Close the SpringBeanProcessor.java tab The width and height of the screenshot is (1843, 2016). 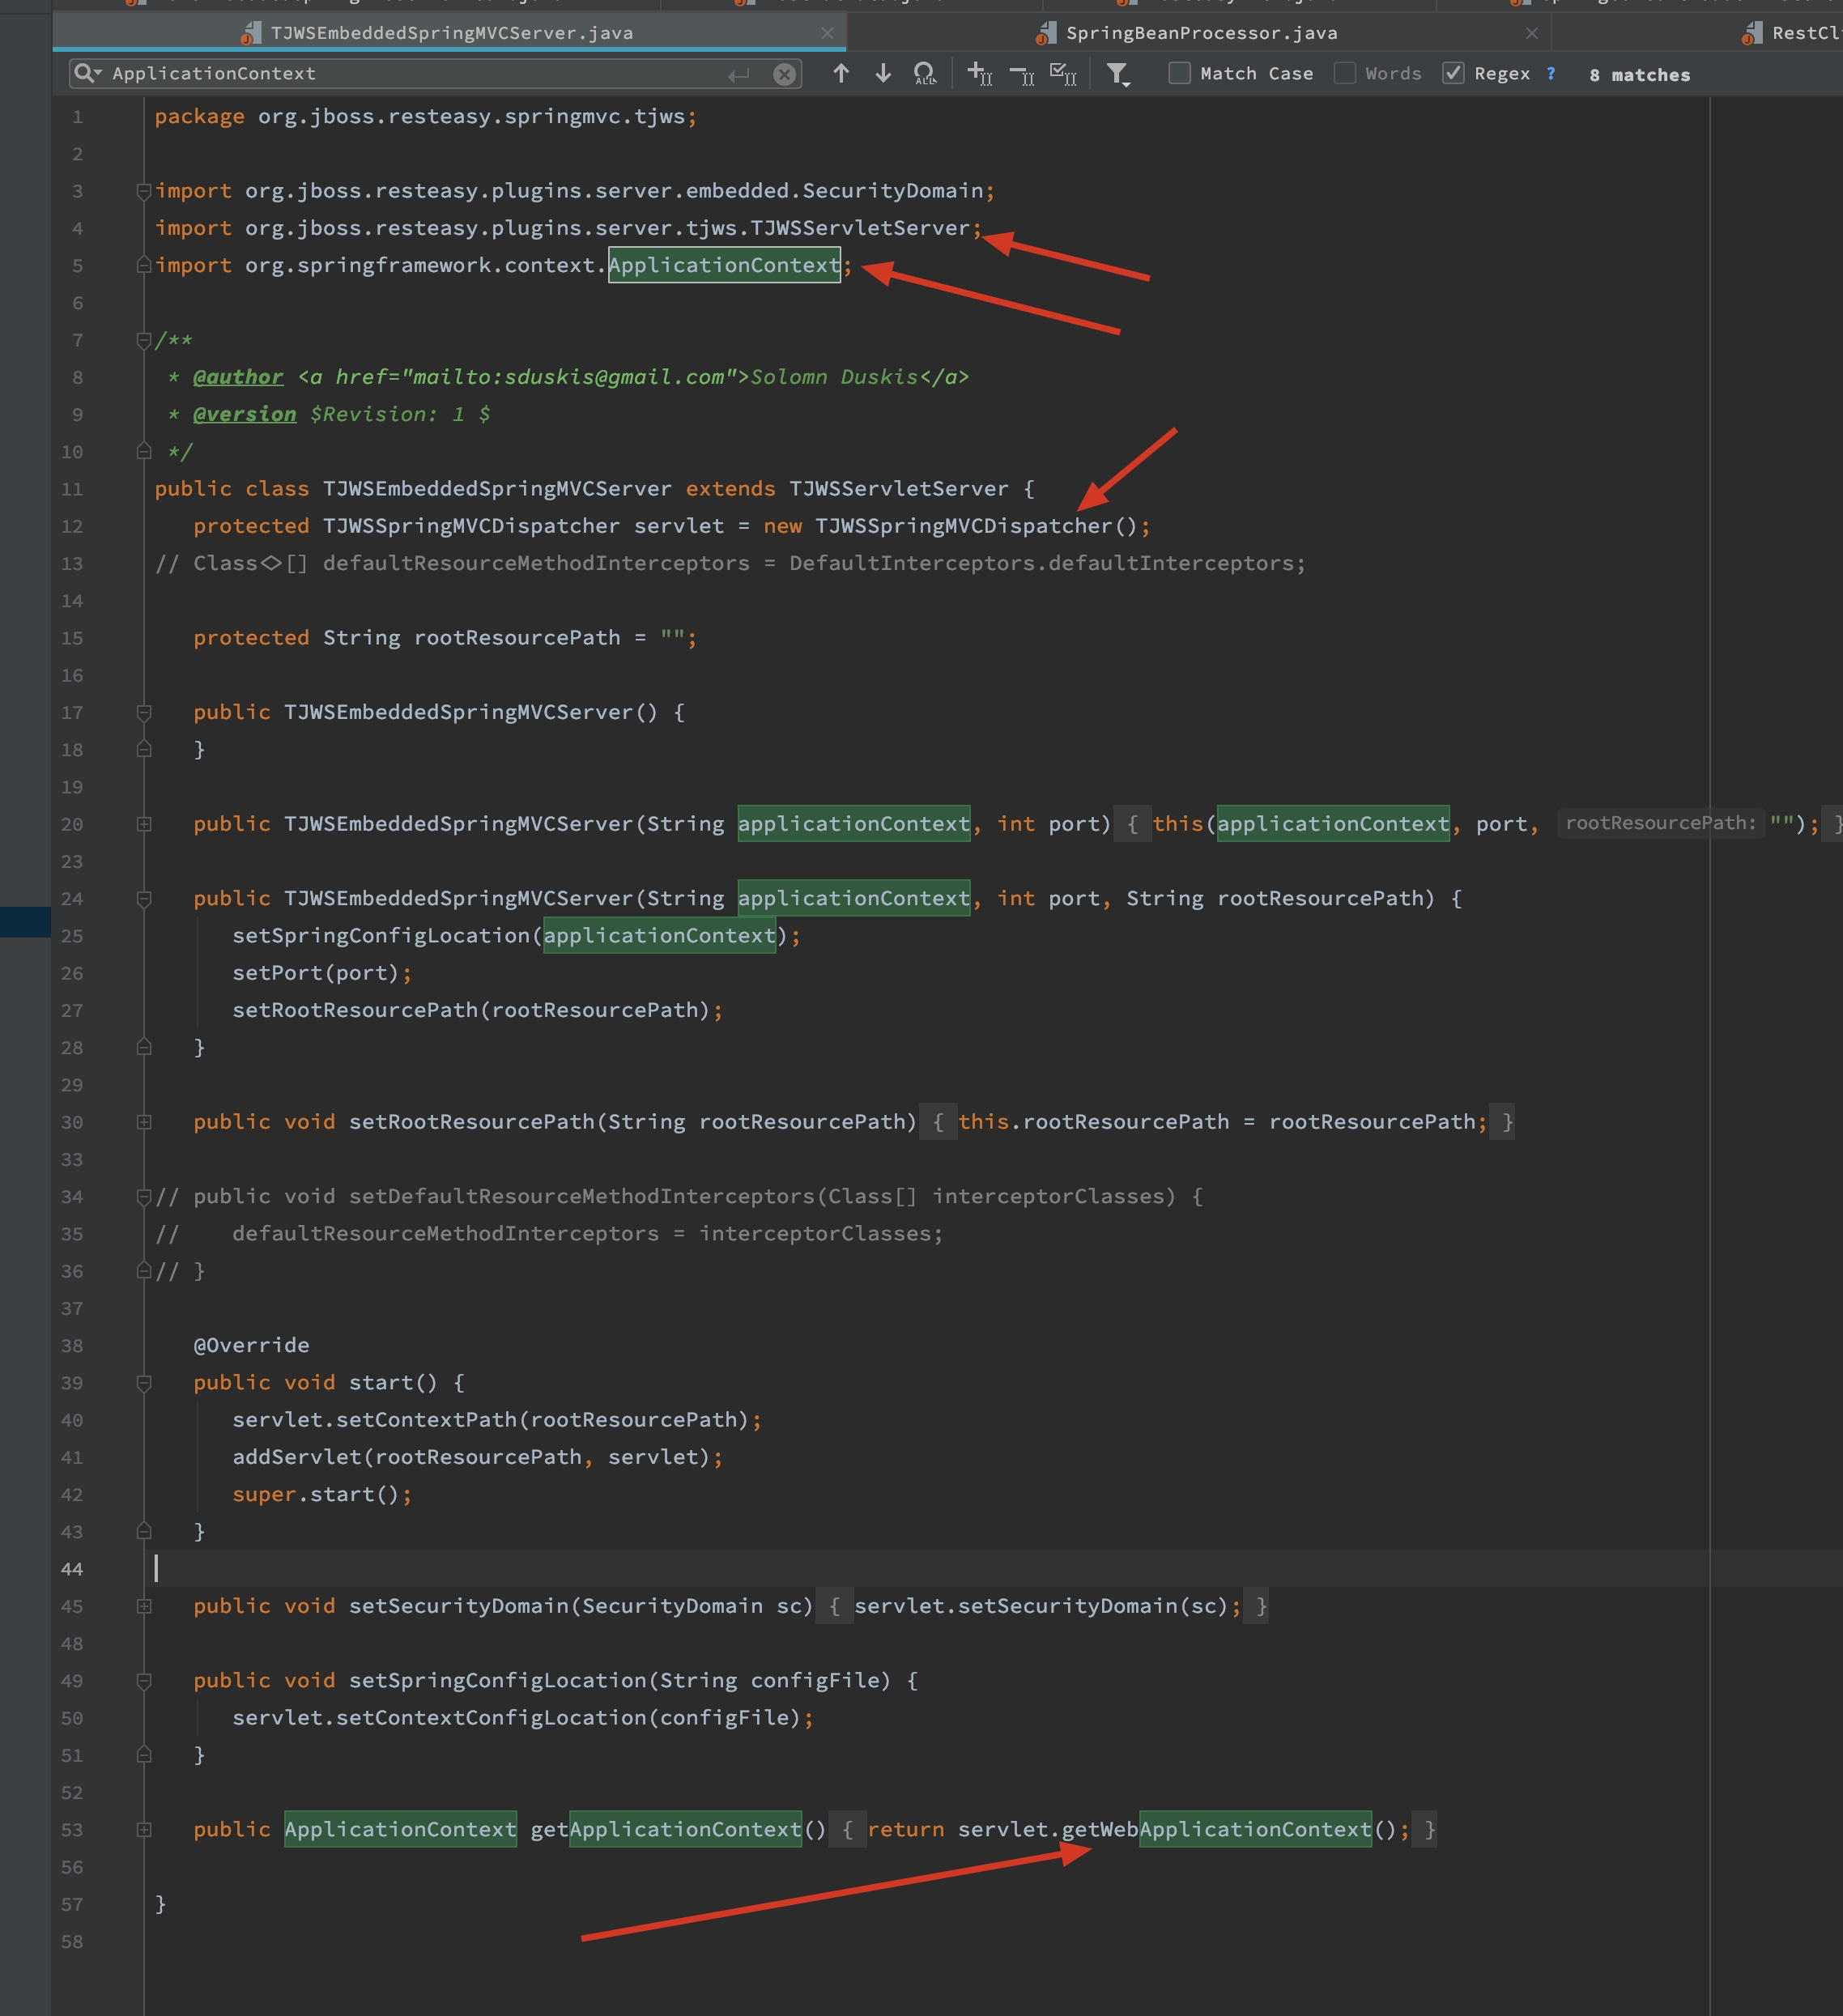[x=1531, y=33]
